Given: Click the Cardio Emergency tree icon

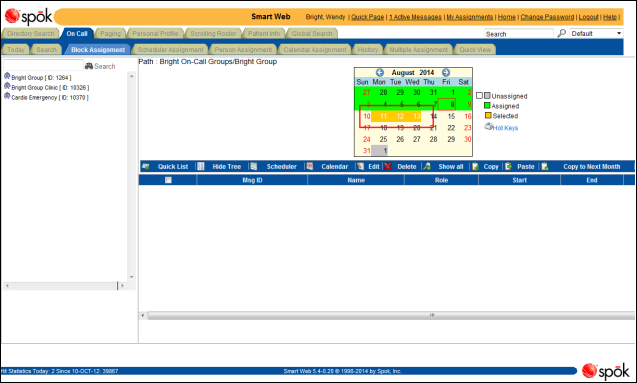Looking at the screenshot, I should pyautogui.click(x=7, y=96).
